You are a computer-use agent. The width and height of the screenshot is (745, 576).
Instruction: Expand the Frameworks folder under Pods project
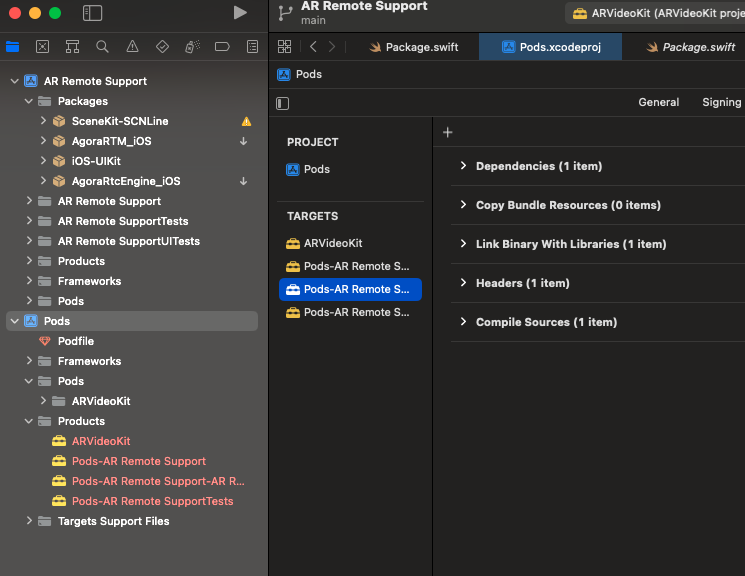tap(29, 361)
